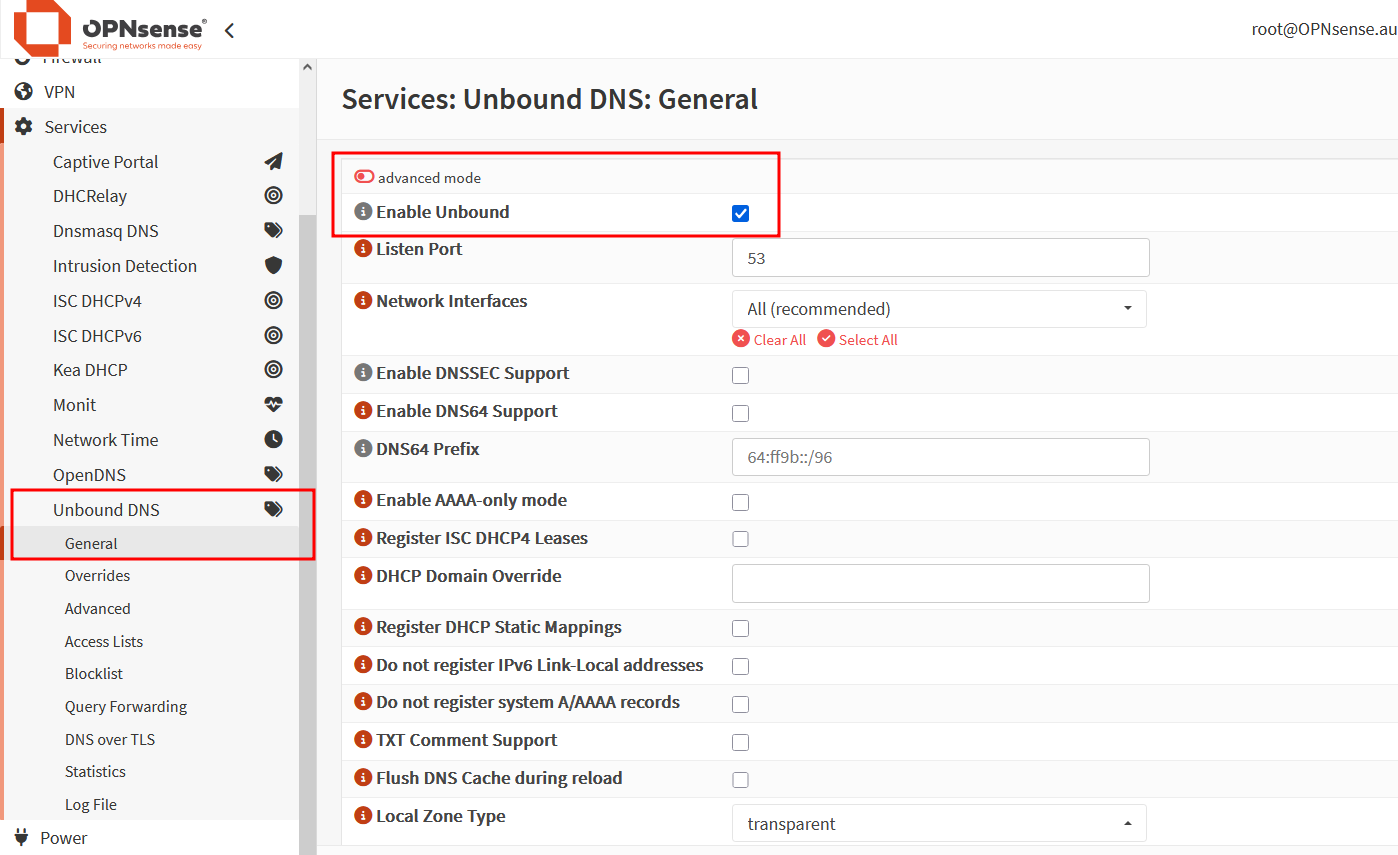This screenshot has width=1398, height=855.
Task: Click the Listen Port input field
Action: [941, 258]
